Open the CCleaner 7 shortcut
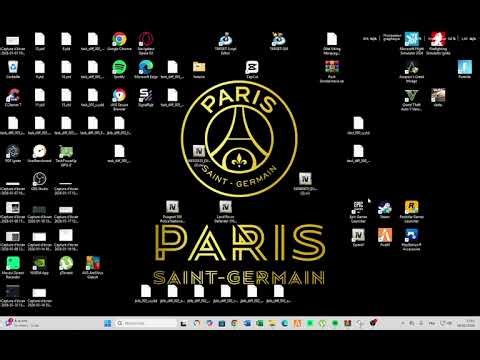The width and height of the screenshot is (480, 360). click(13, 97)
